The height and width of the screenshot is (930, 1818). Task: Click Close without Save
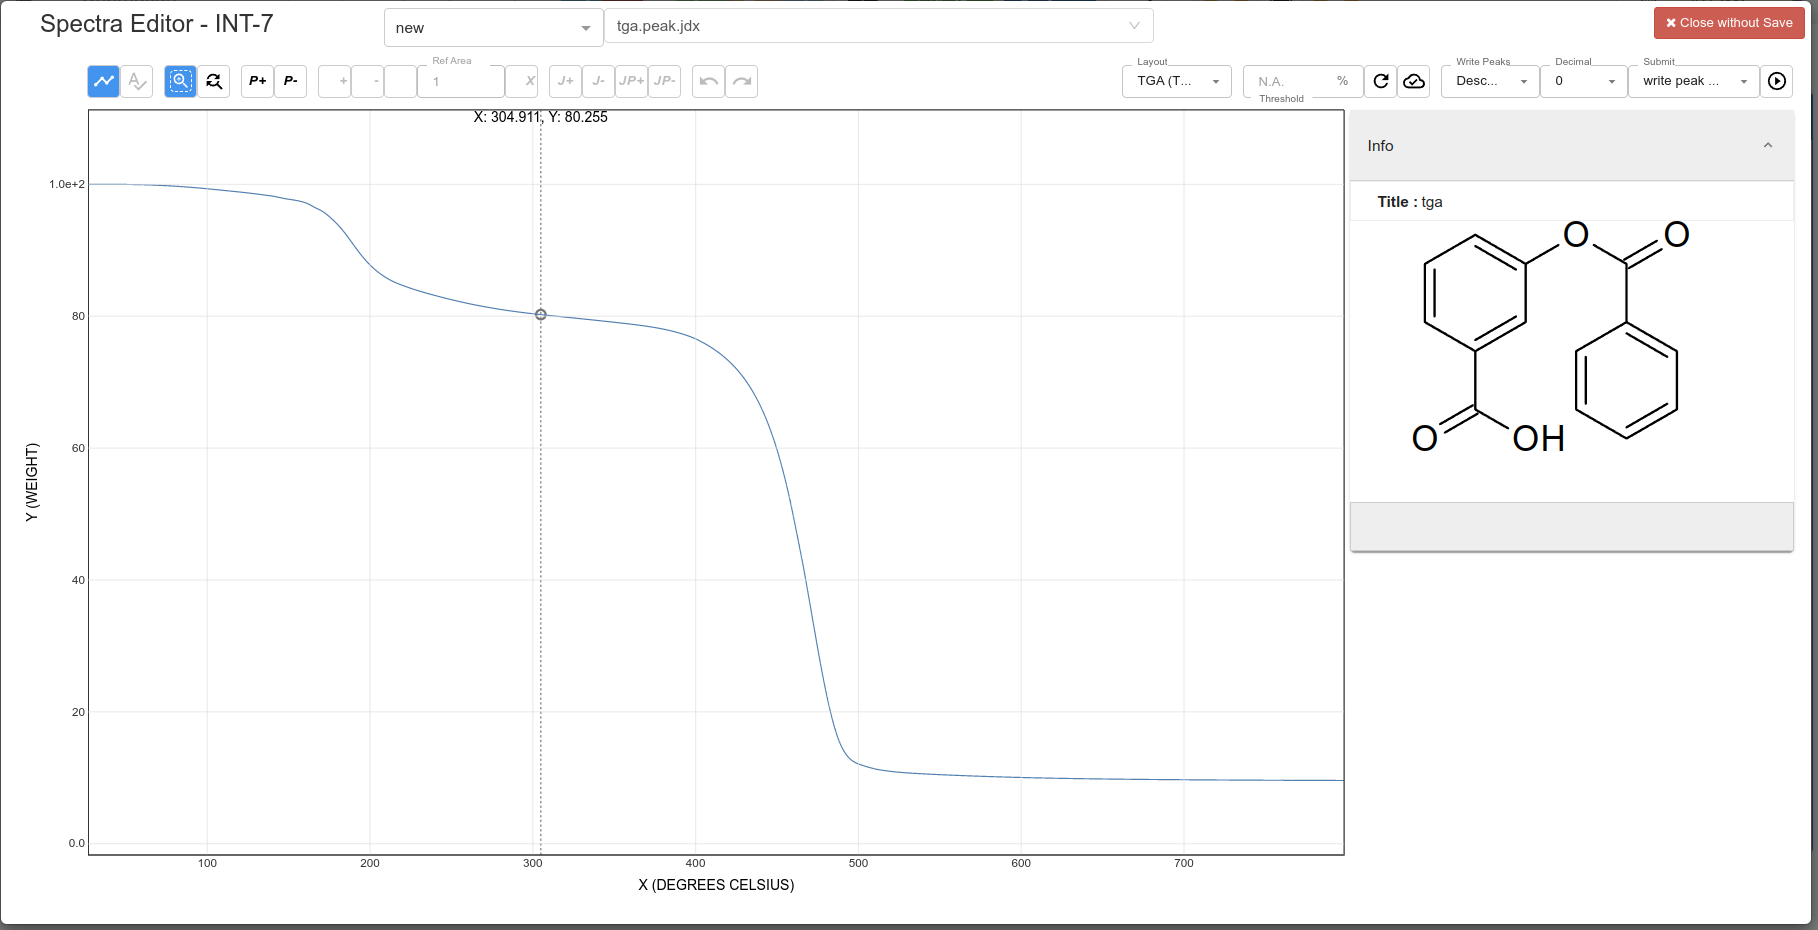coord(1729,22)
